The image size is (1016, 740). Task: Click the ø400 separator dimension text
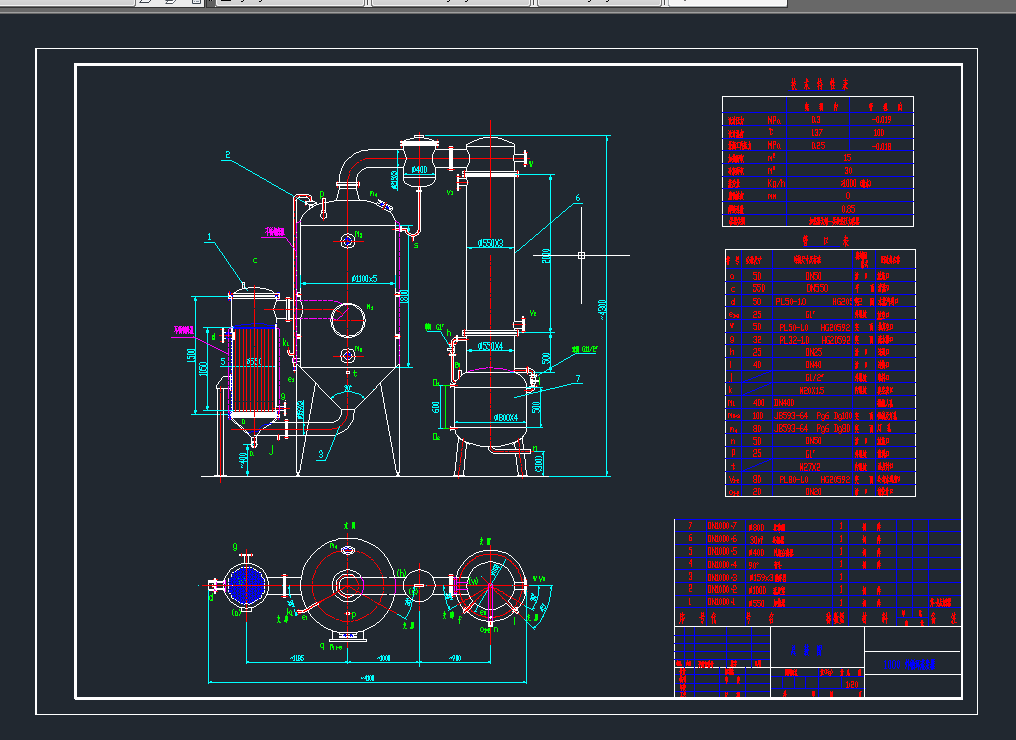tap(419, 170)
